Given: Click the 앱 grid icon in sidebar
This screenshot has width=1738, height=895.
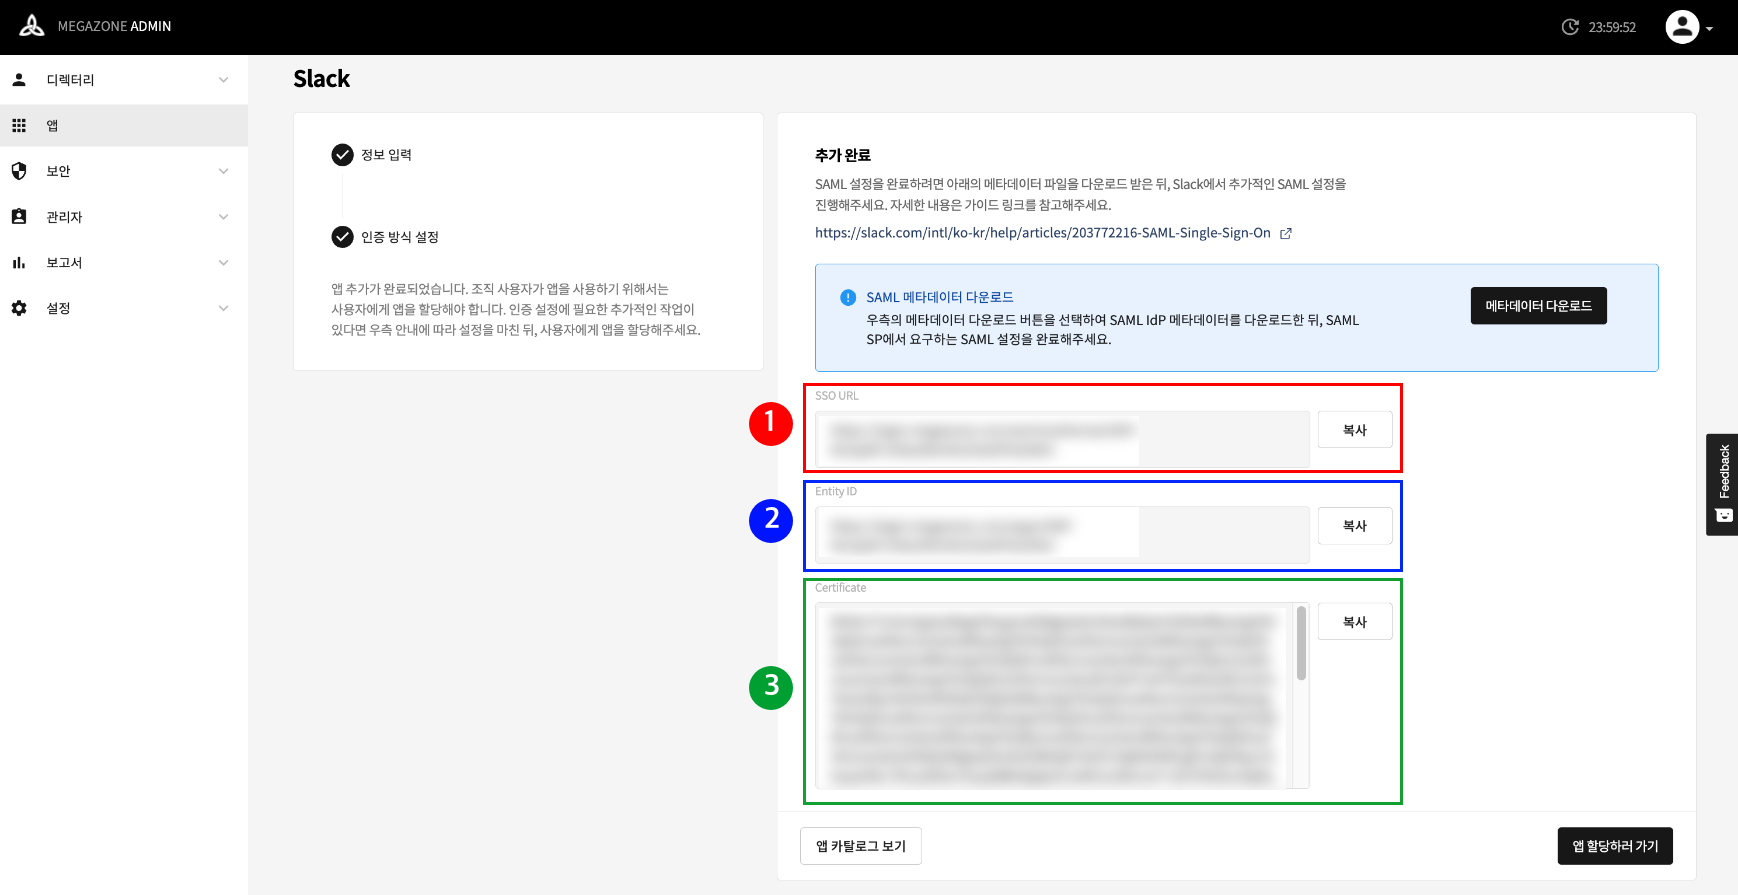Looking at the screenshot, I should pos(19,126).
